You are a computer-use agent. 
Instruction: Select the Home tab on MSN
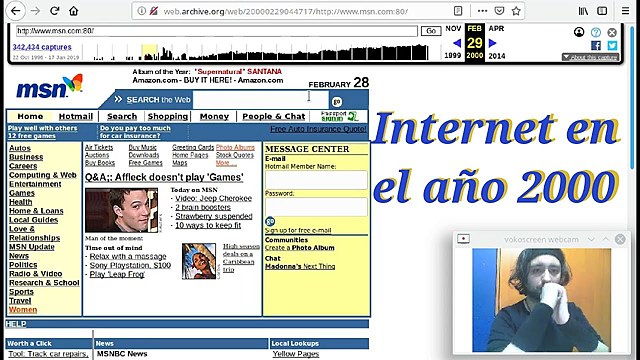(30, 116)
